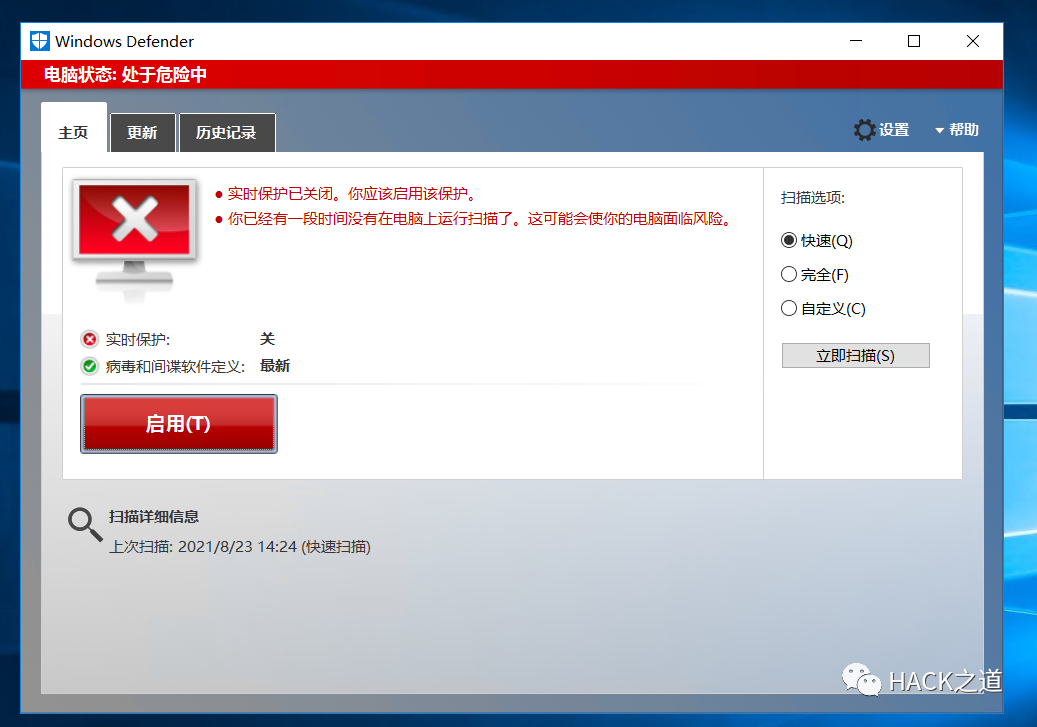Viewport: 1037px width, 727px height.
Task: Open the 历史记录 tab
Action: point(227,132)
